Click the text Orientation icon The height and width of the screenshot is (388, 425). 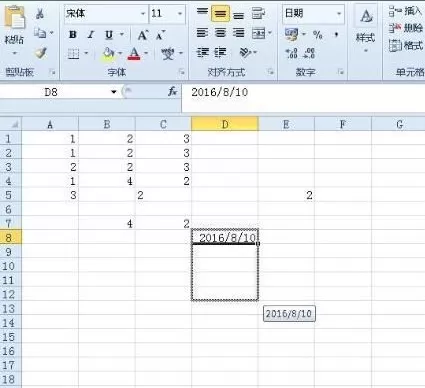coord(245,53)
